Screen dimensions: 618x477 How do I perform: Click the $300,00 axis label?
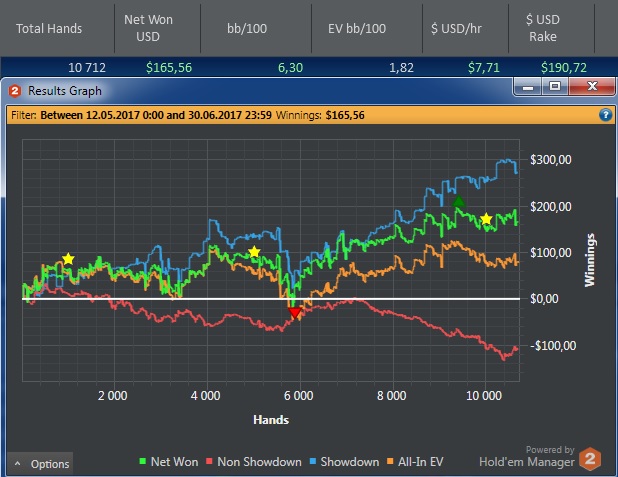[551, 160]
